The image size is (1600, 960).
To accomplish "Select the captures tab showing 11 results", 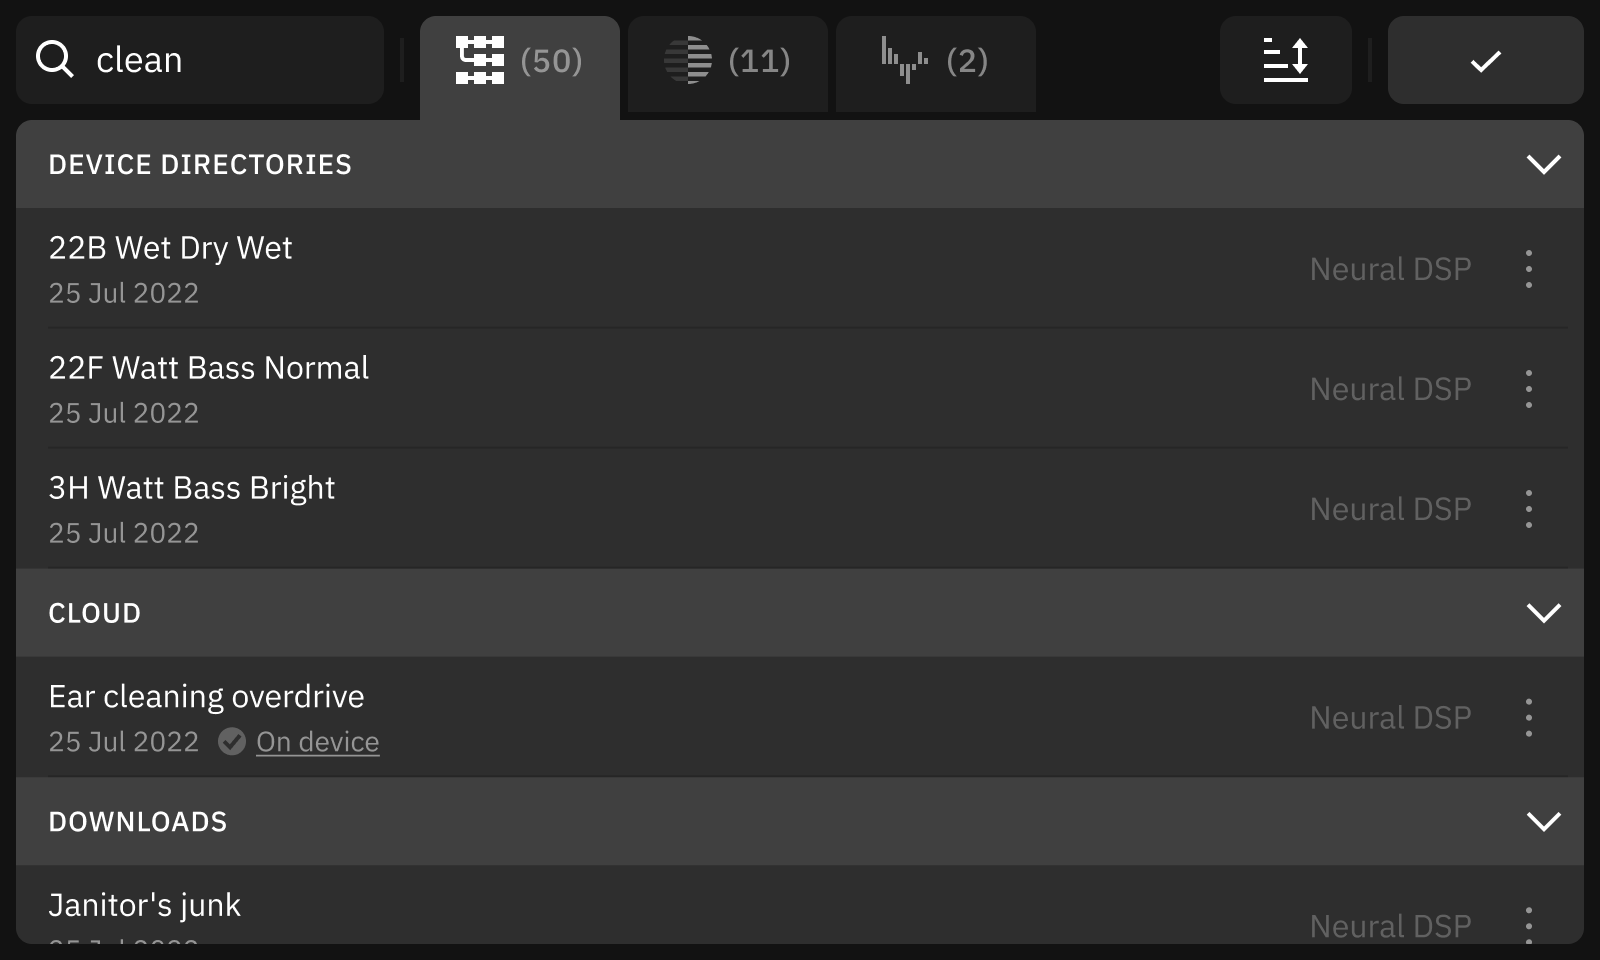I will (x=727, y=62).
